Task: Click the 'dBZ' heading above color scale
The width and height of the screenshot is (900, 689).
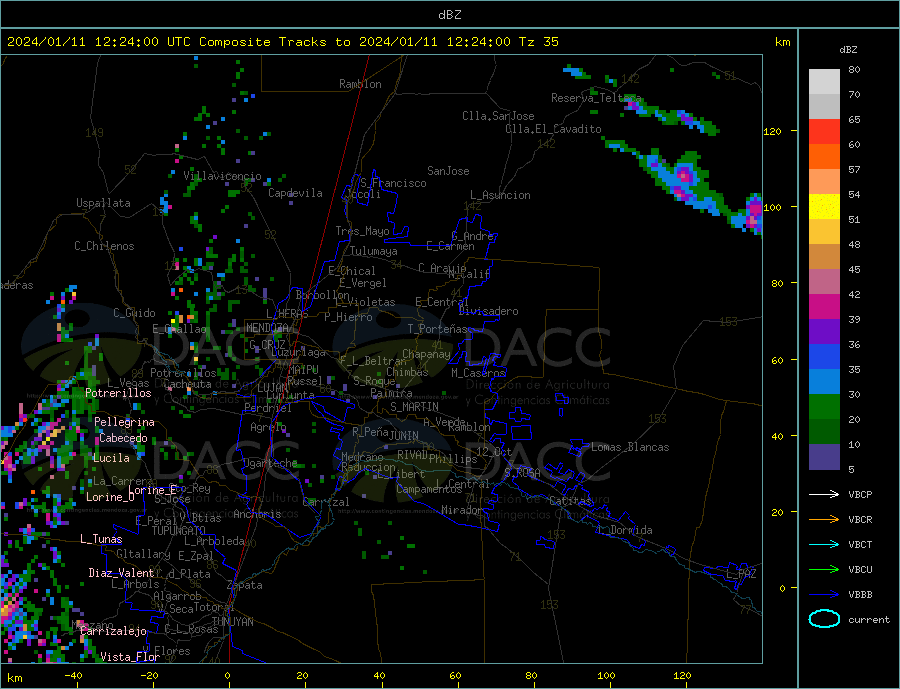Action: point(848,50)
